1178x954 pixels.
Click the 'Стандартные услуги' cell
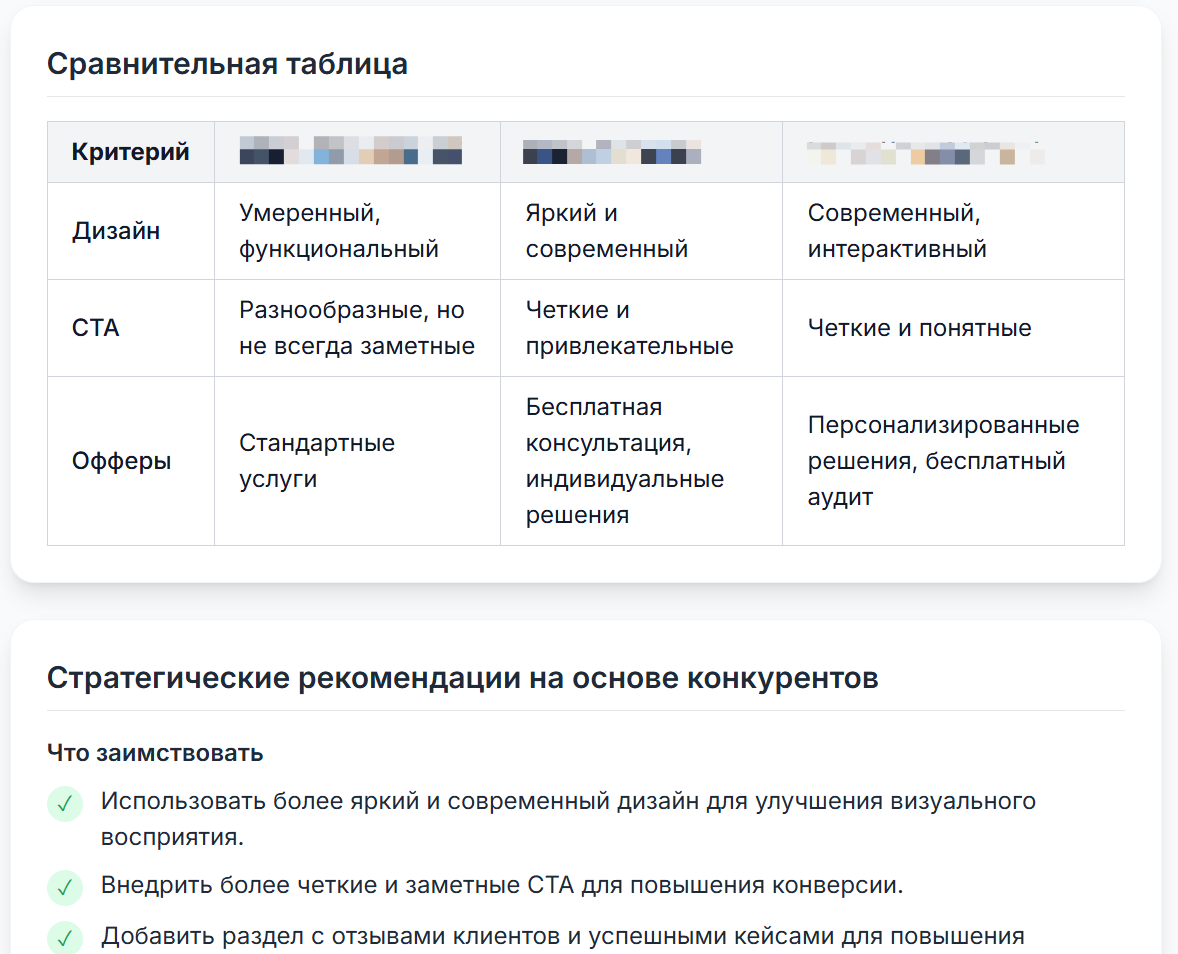click(x=358, y=460)
